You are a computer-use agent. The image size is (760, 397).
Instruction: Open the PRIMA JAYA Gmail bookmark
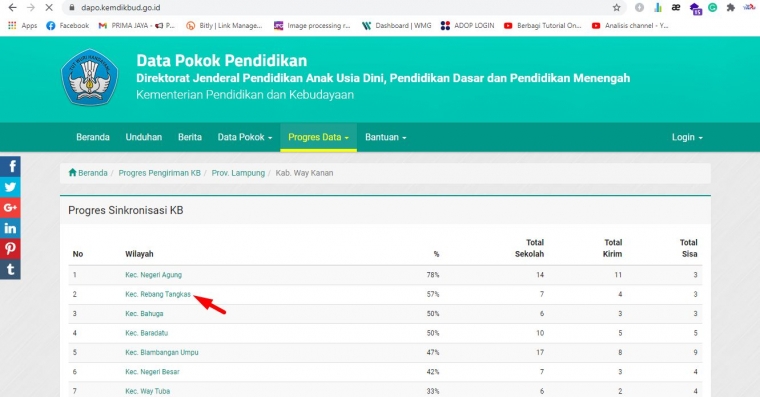pyautogui.click(x=136, y=26)
